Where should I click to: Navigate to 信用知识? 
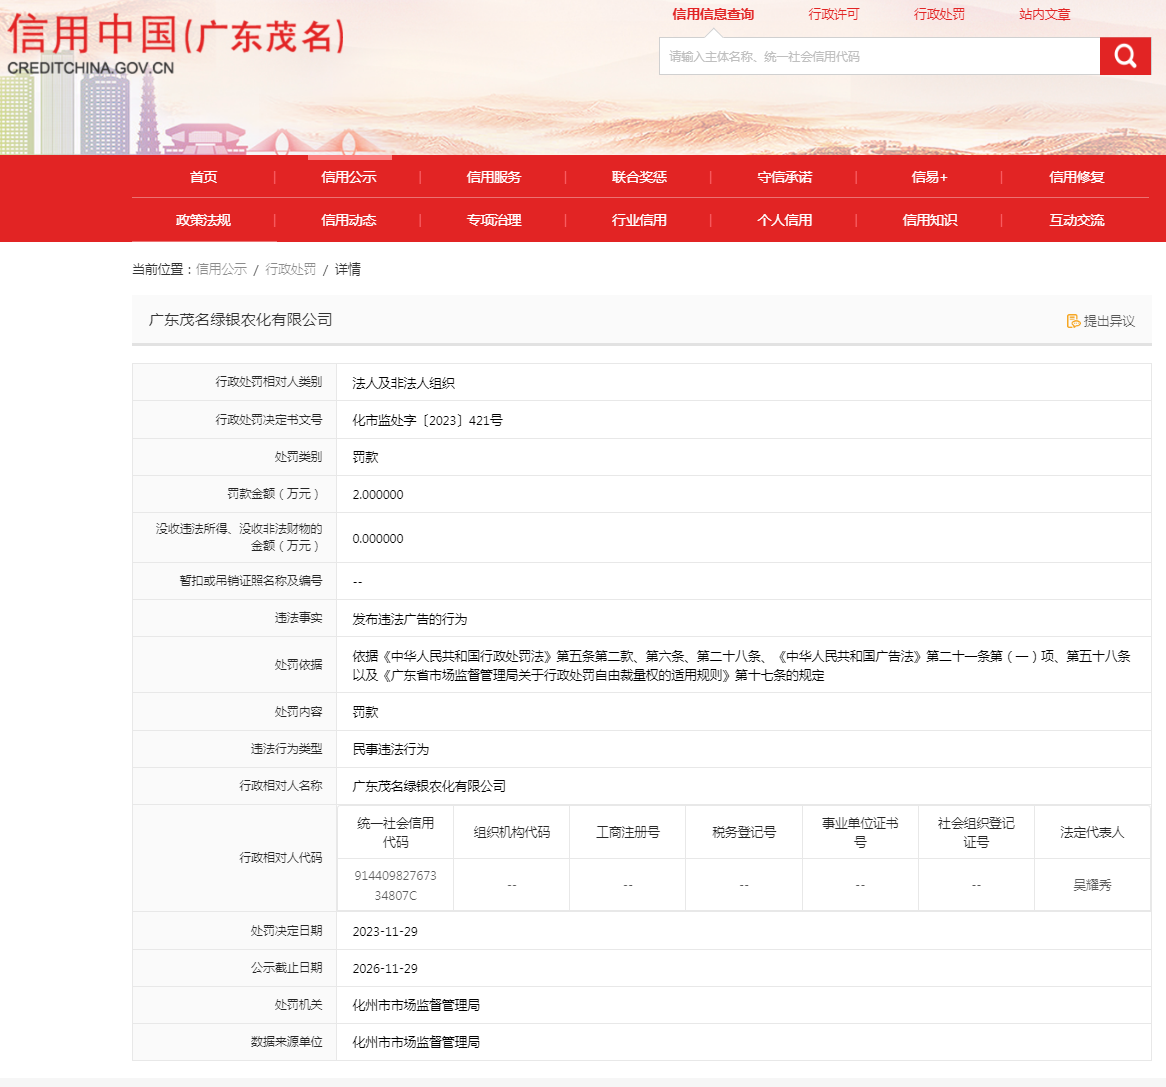point(930,220)
